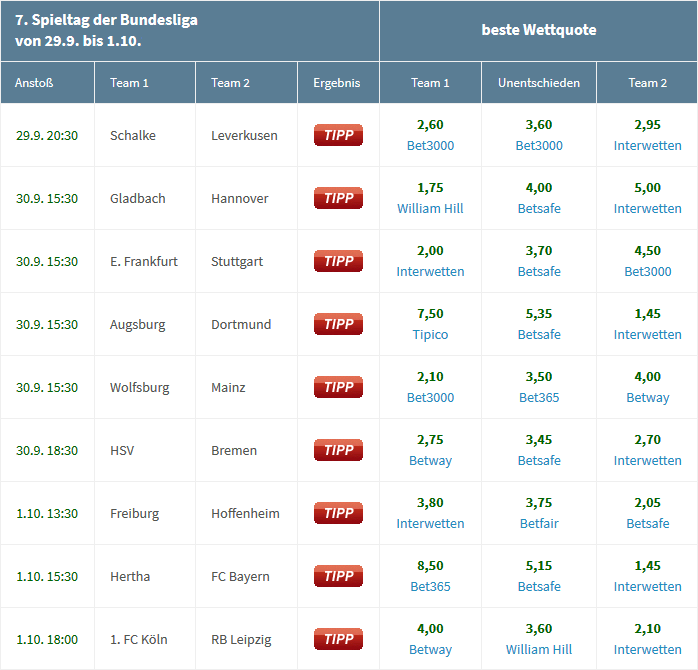The height and width of the screenshot is (670, 698).
Task: Open Betway link for Mainz win odds
Action: click(647, 398)
